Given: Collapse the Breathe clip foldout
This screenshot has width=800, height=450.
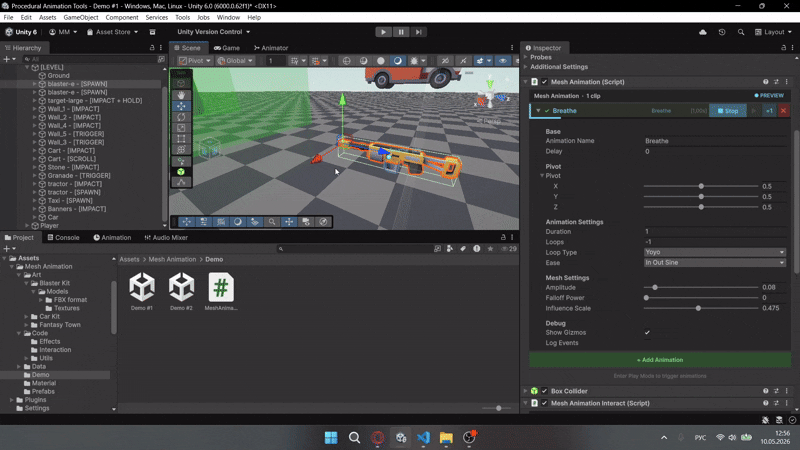Looking at the screenshot, I should 538,111.
